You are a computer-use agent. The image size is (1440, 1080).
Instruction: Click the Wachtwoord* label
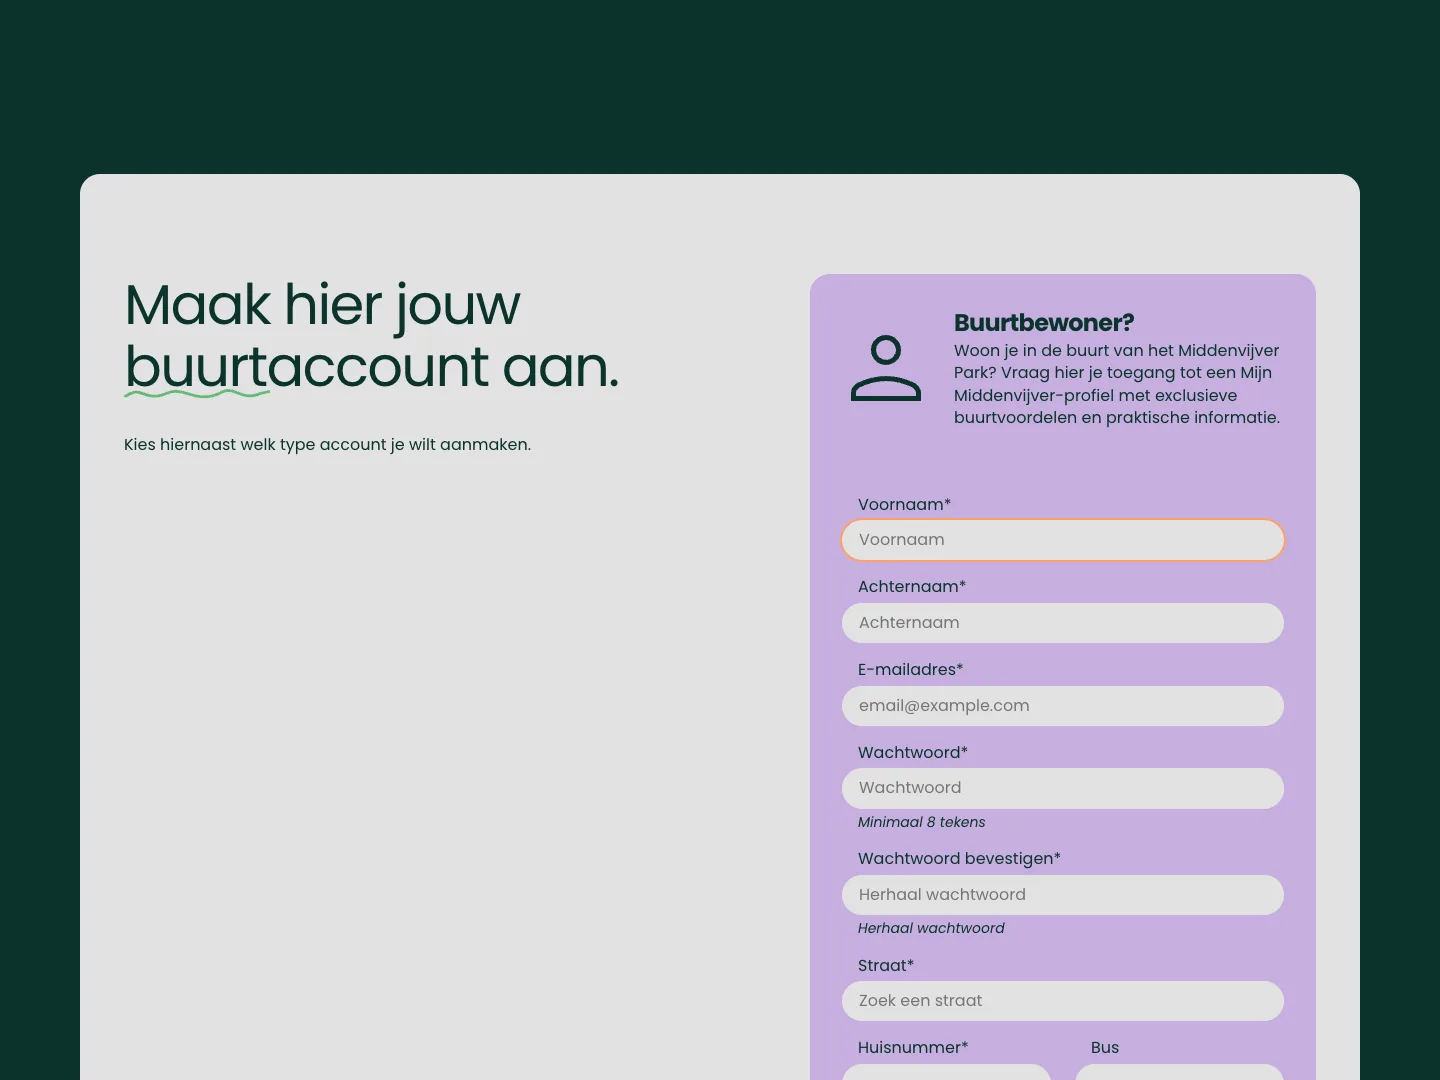click(x=913, y=753)
